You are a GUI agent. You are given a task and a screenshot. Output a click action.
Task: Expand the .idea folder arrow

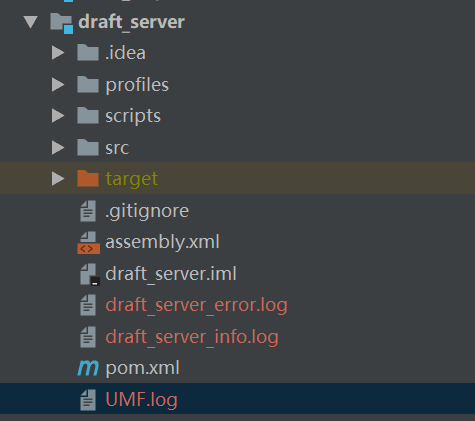58,53
